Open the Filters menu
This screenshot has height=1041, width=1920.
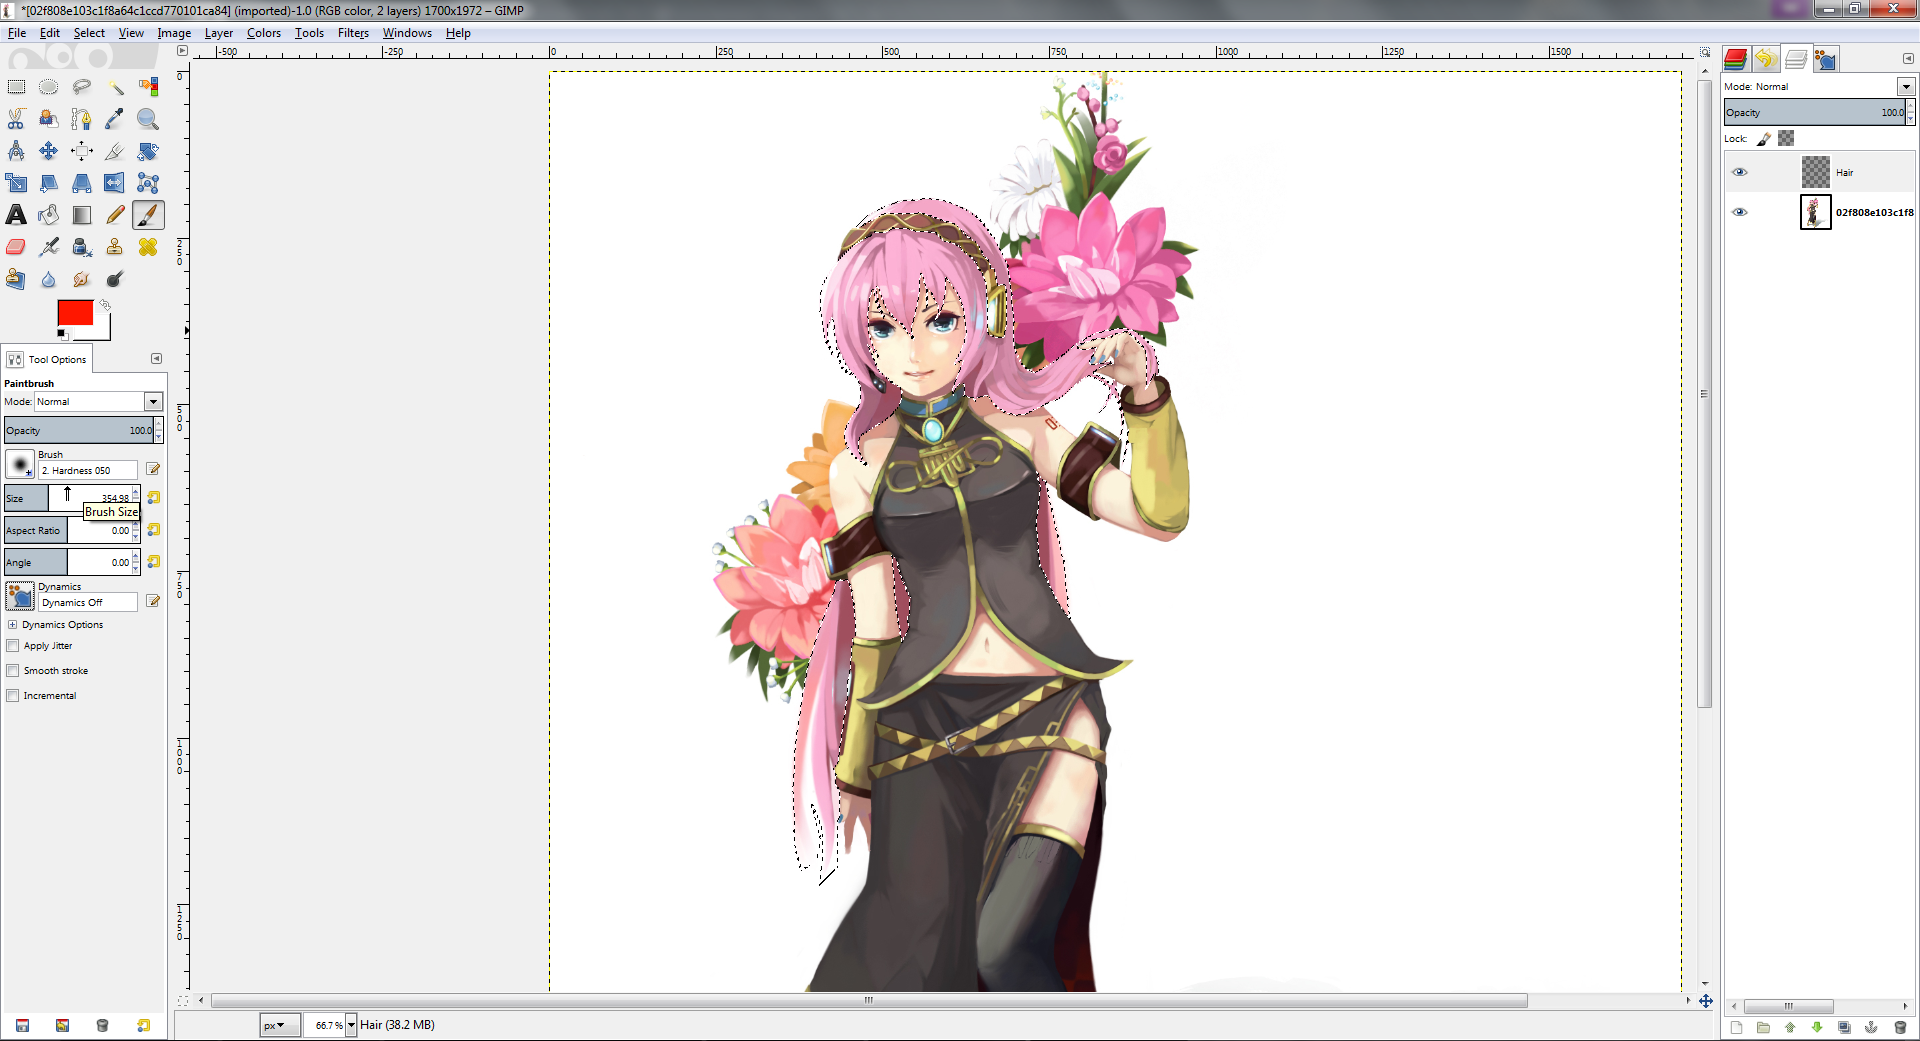tap(353, 33)
